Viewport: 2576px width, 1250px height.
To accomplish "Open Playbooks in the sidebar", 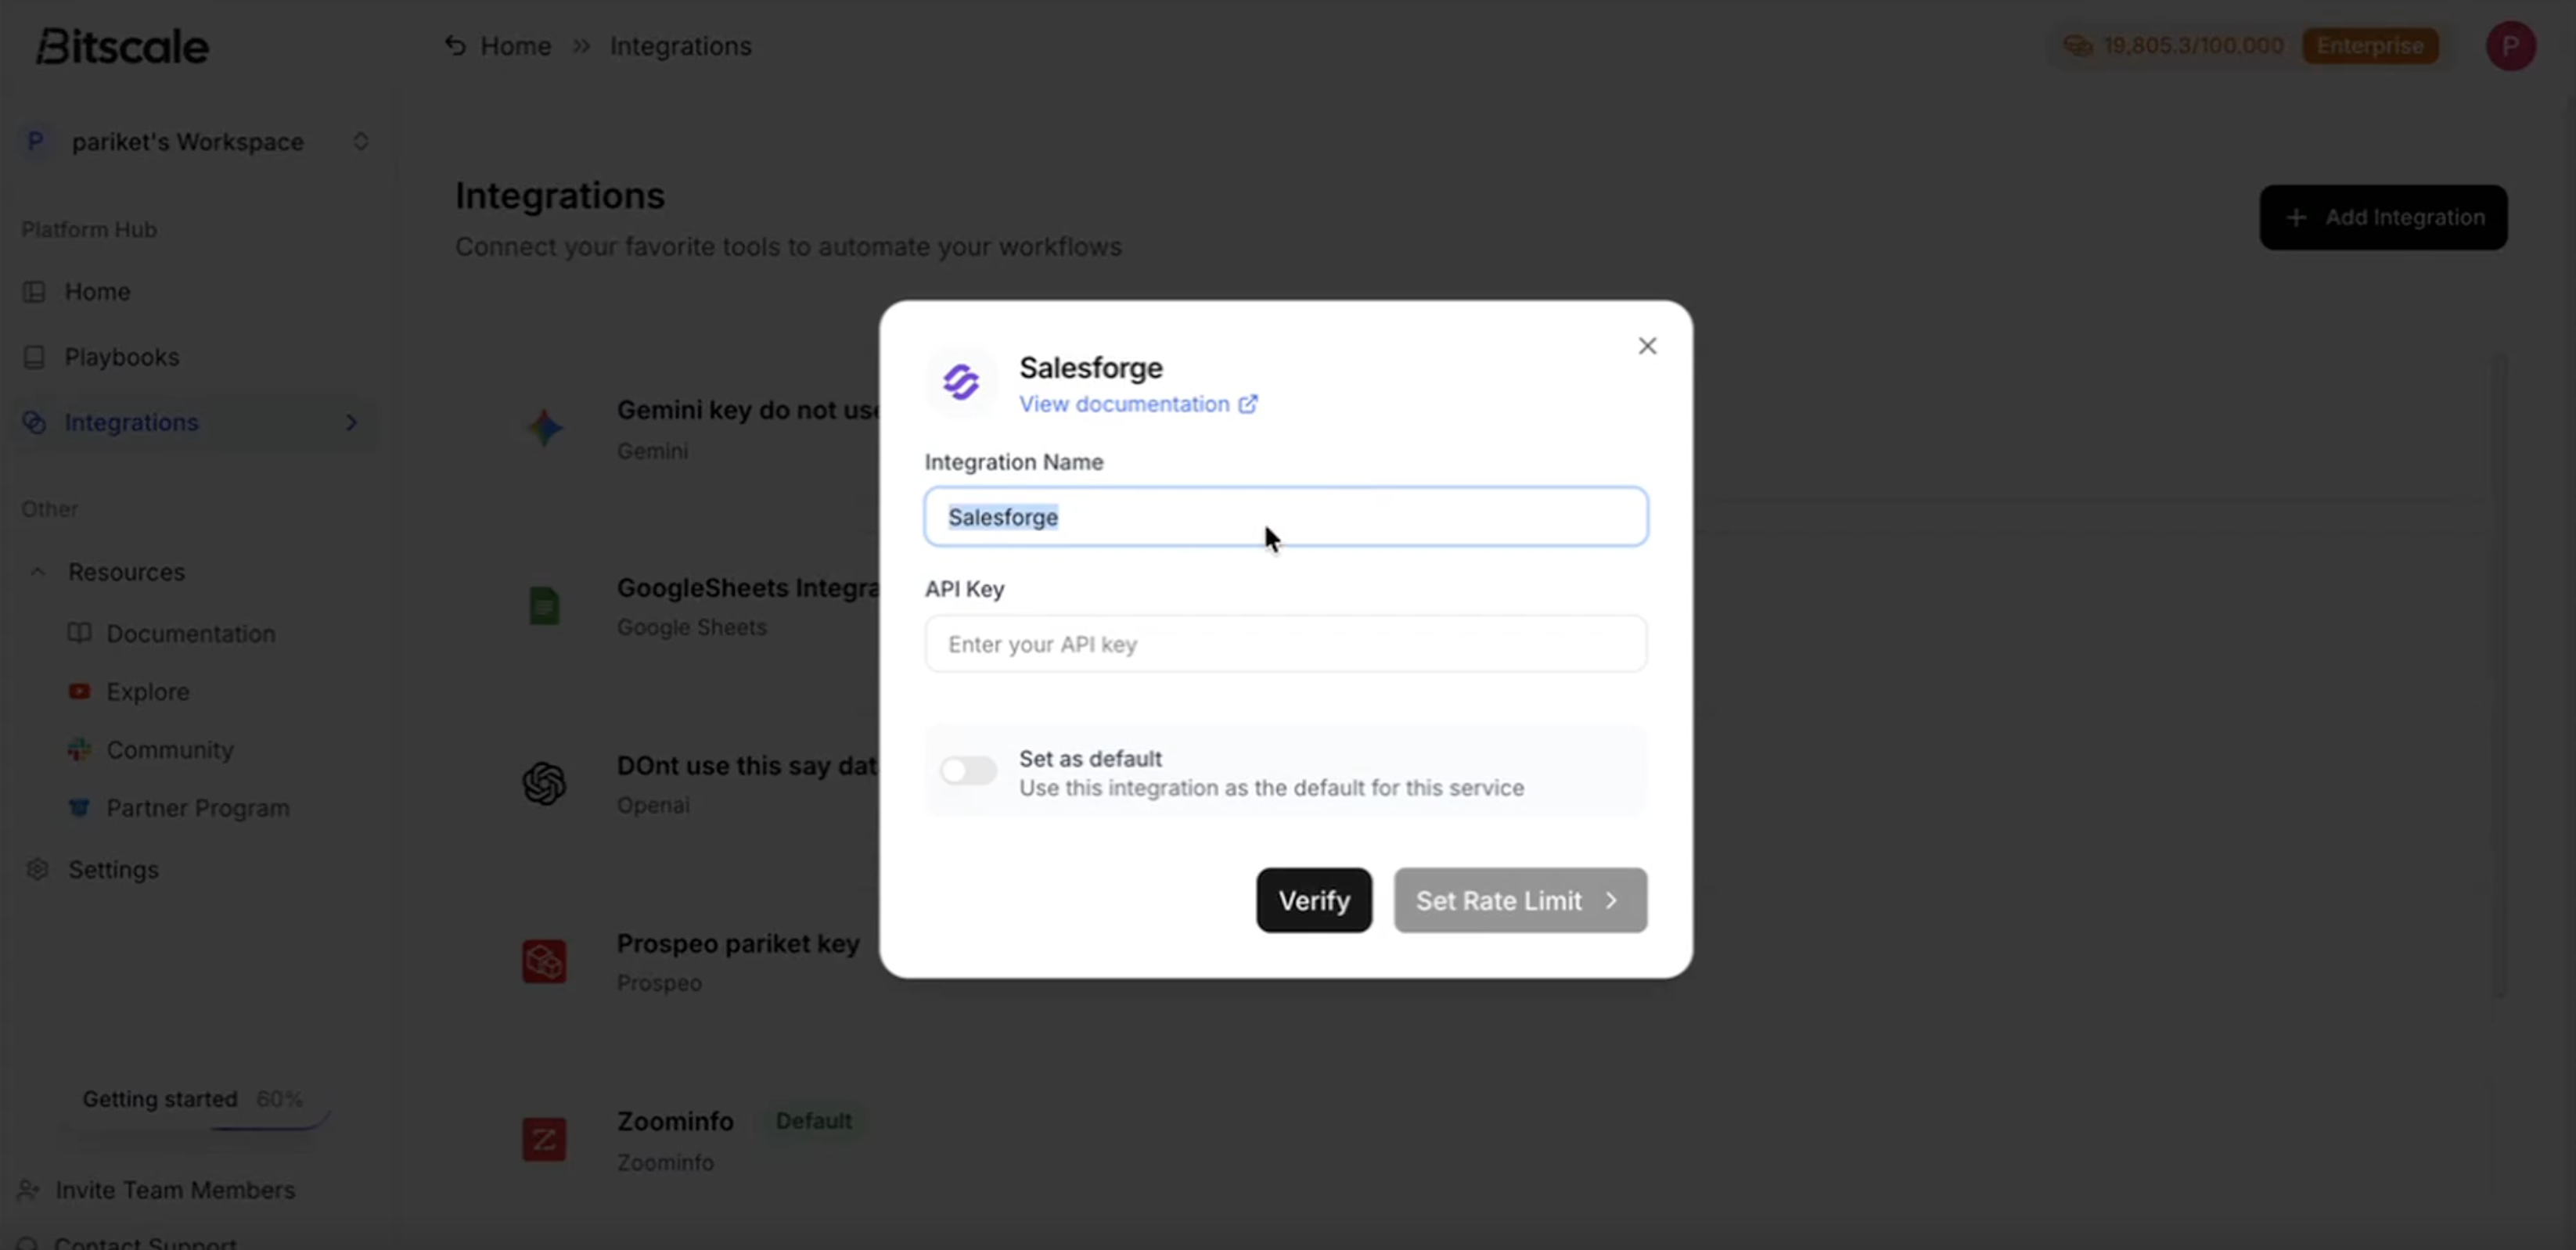I will point(121,357).
